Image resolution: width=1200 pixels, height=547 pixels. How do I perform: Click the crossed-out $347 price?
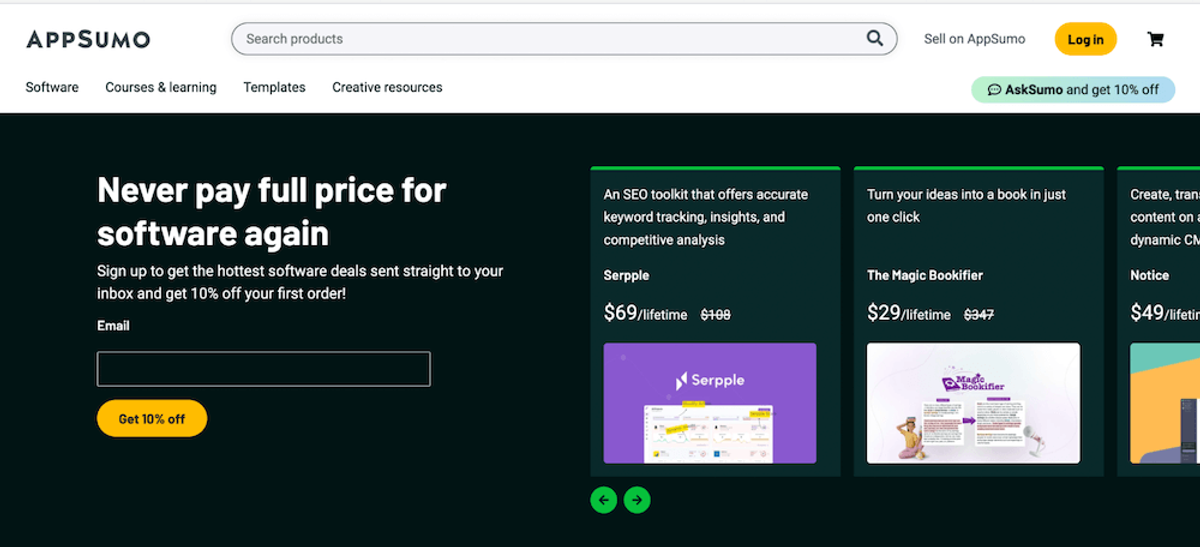979,315
